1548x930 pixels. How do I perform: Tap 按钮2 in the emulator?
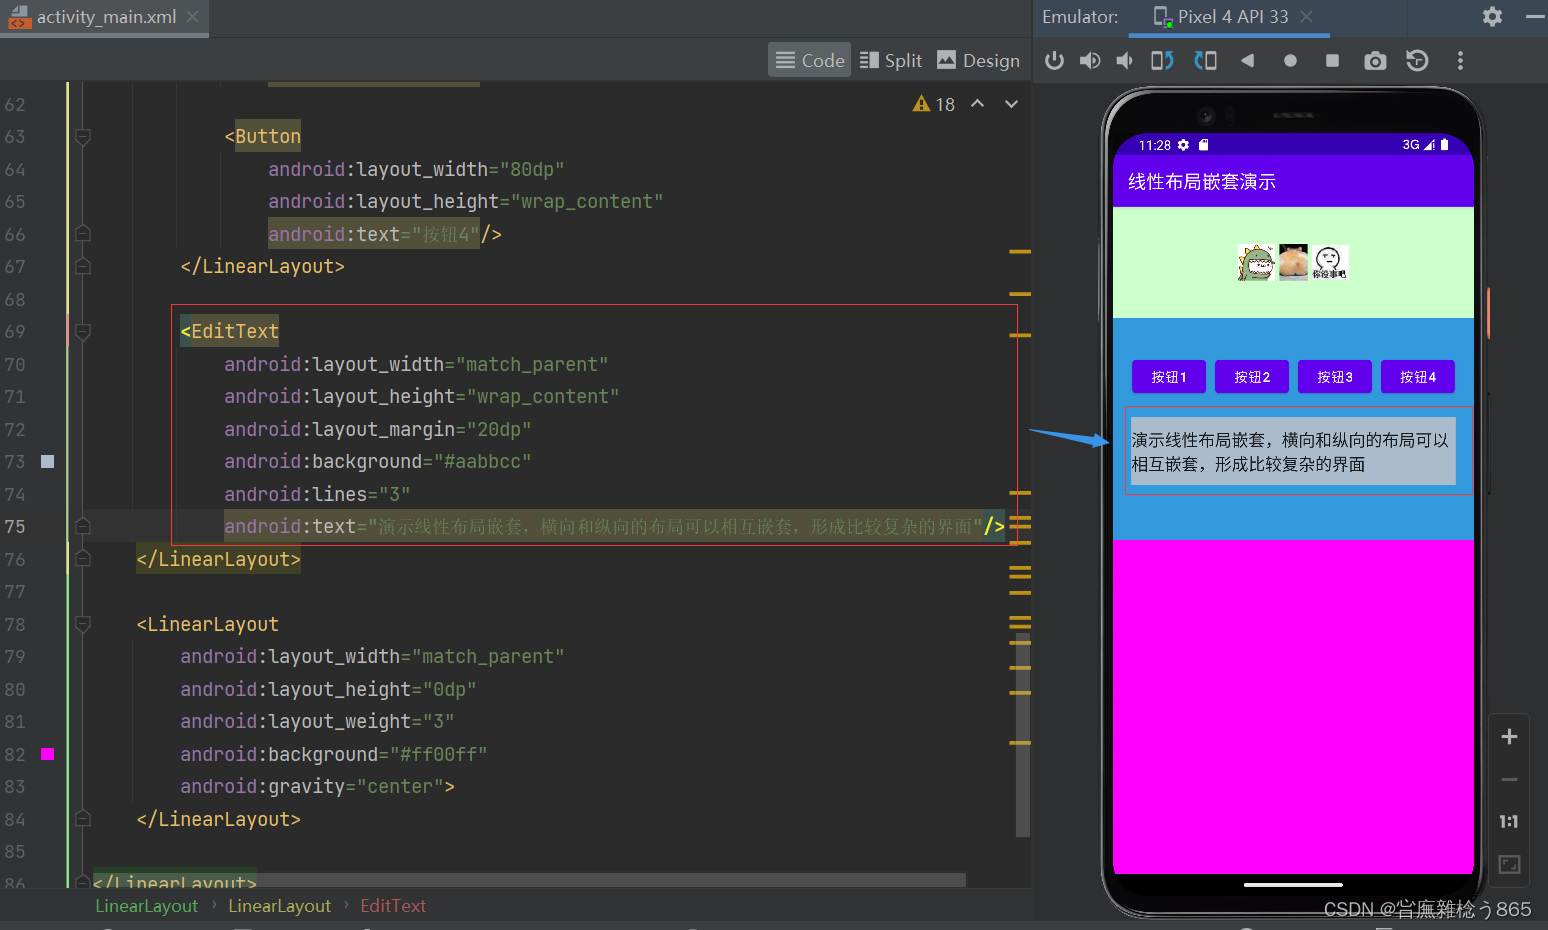(x=1252, y=377)
